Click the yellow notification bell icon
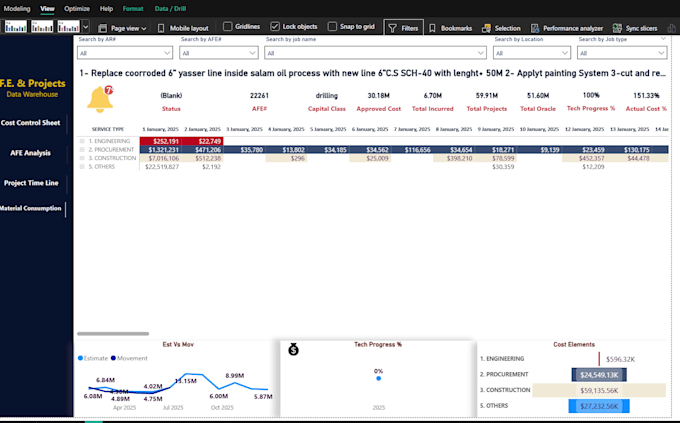 [x=100, y=99]
